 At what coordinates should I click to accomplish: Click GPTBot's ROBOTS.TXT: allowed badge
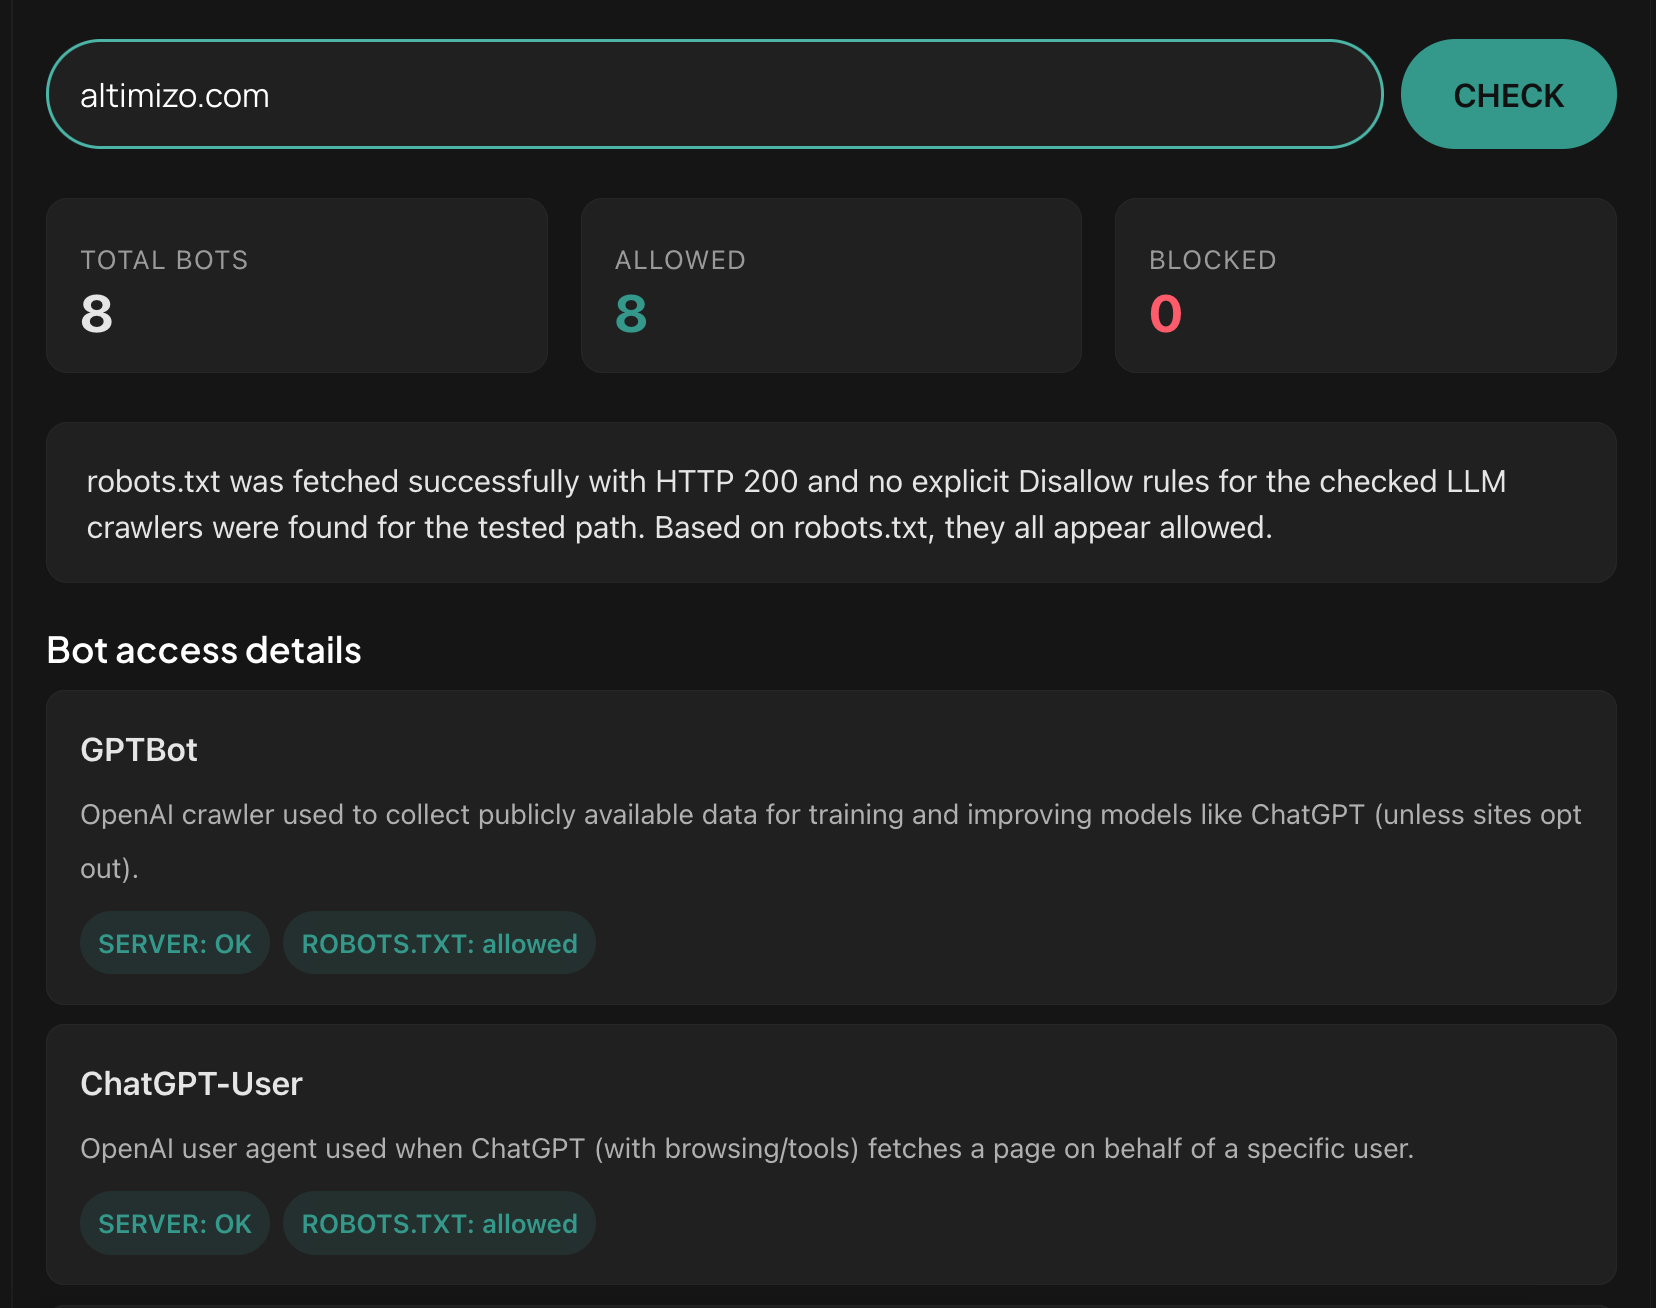coord(439,942)
